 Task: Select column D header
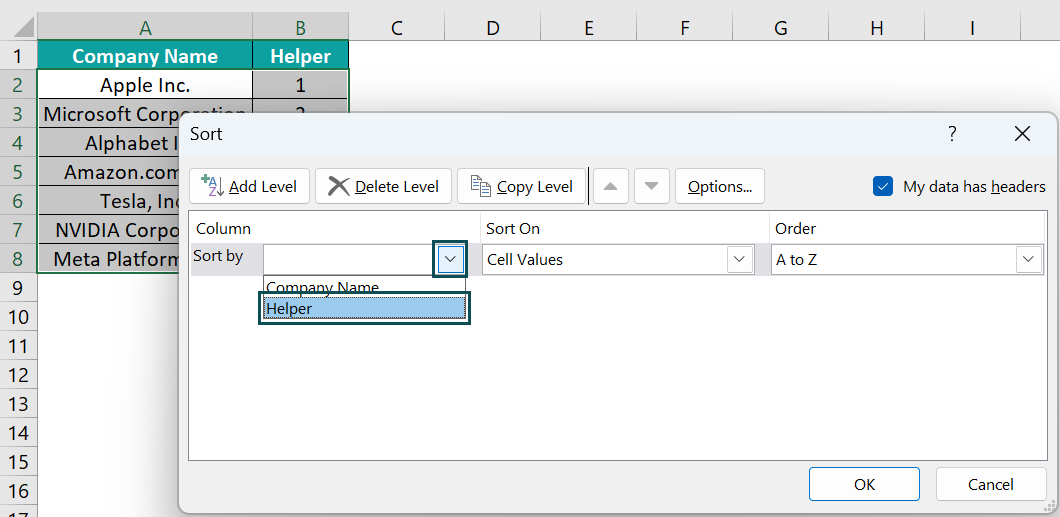(x=493, y=27)
